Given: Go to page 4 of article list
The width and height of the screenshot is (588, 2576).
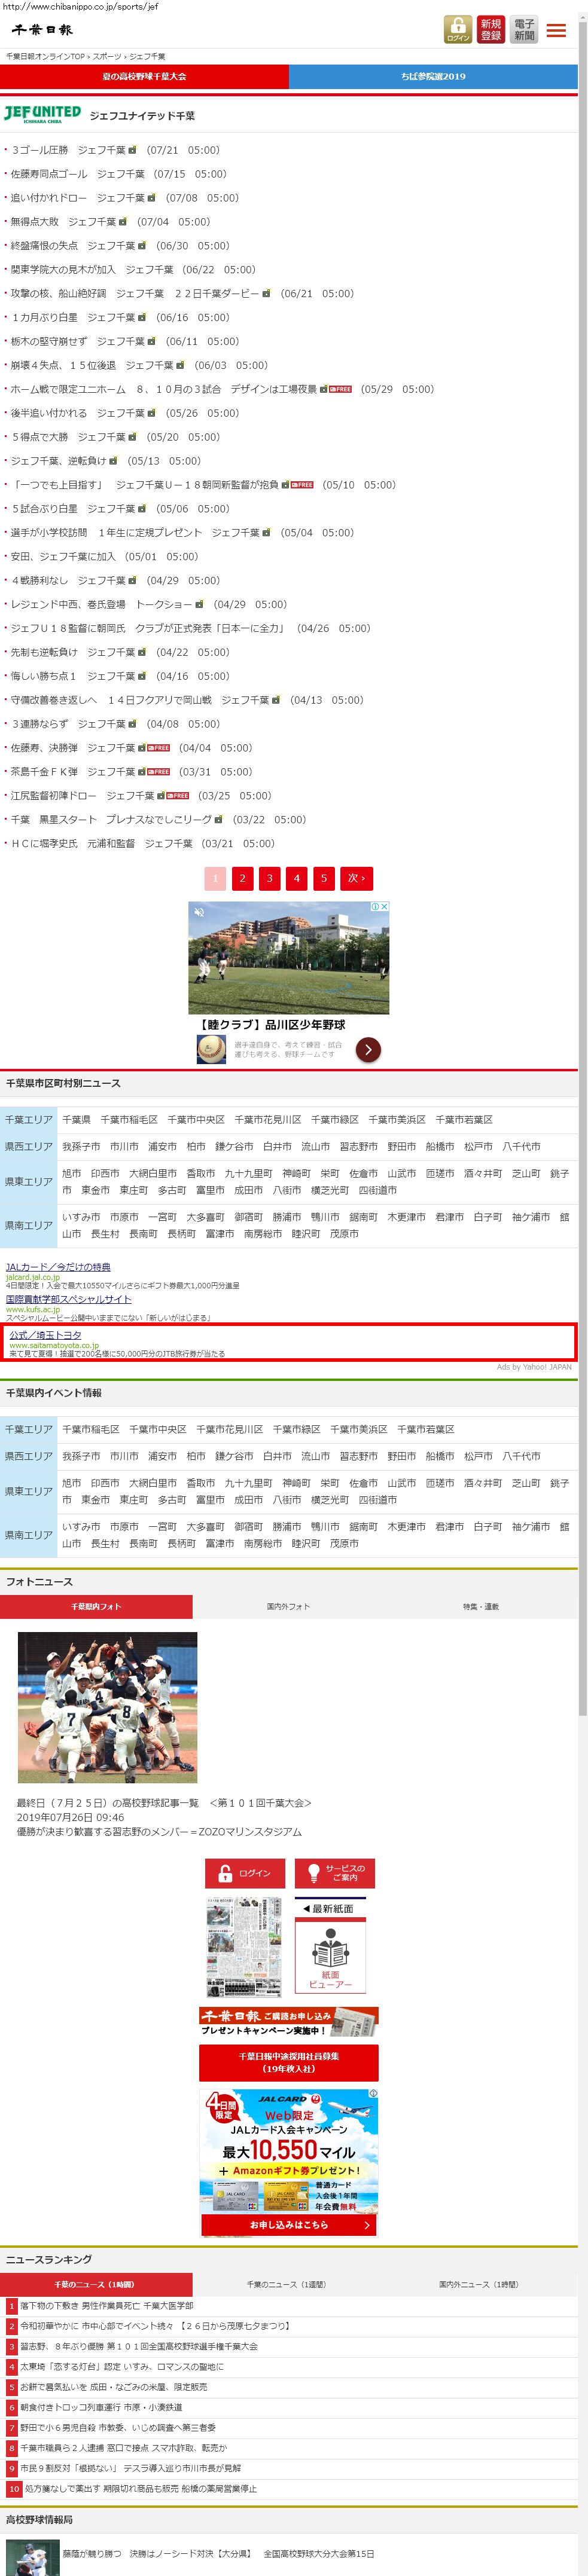Looking at the screenshot, I should pos(296,878).
